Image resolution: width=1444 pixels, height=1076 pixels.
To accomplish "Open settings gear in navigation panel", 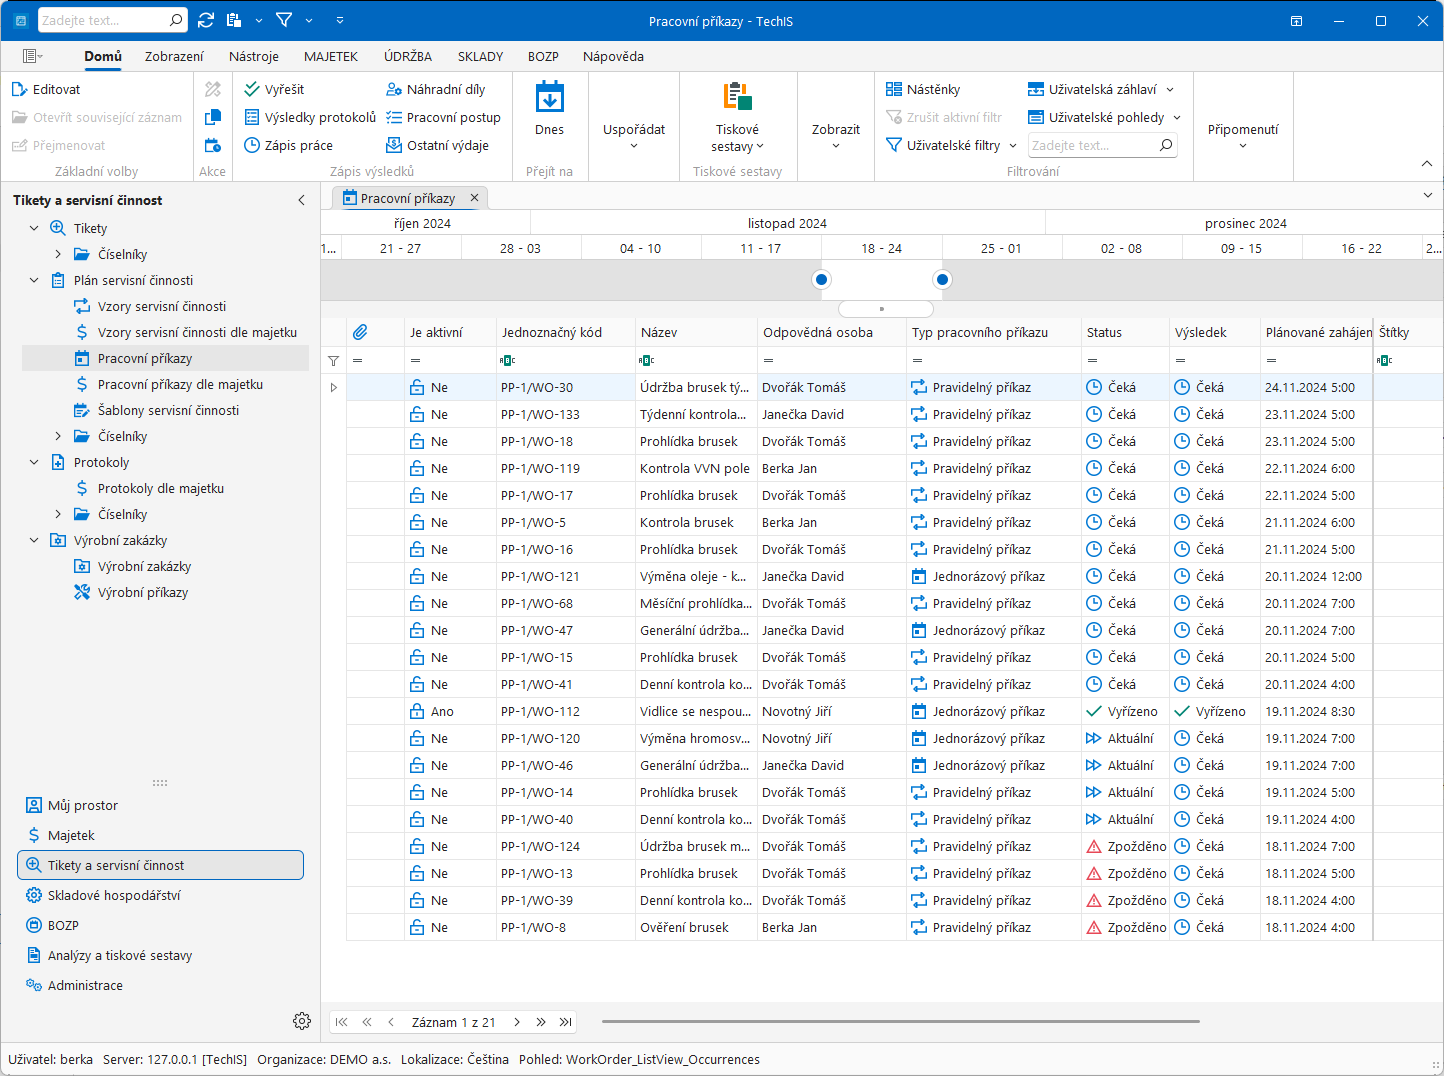I will click(x=302, y=1021).
